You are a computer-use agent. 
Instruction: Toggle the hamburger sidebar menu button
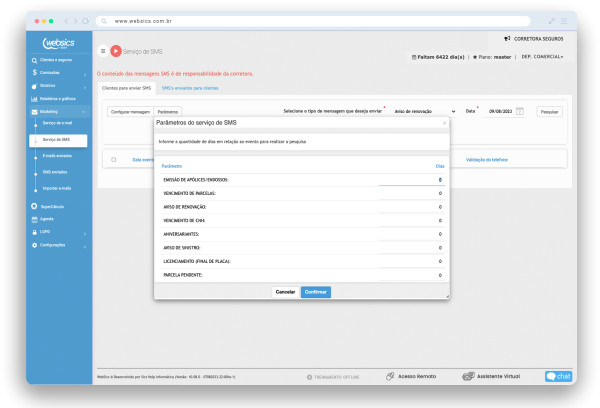tap(103, 51)
